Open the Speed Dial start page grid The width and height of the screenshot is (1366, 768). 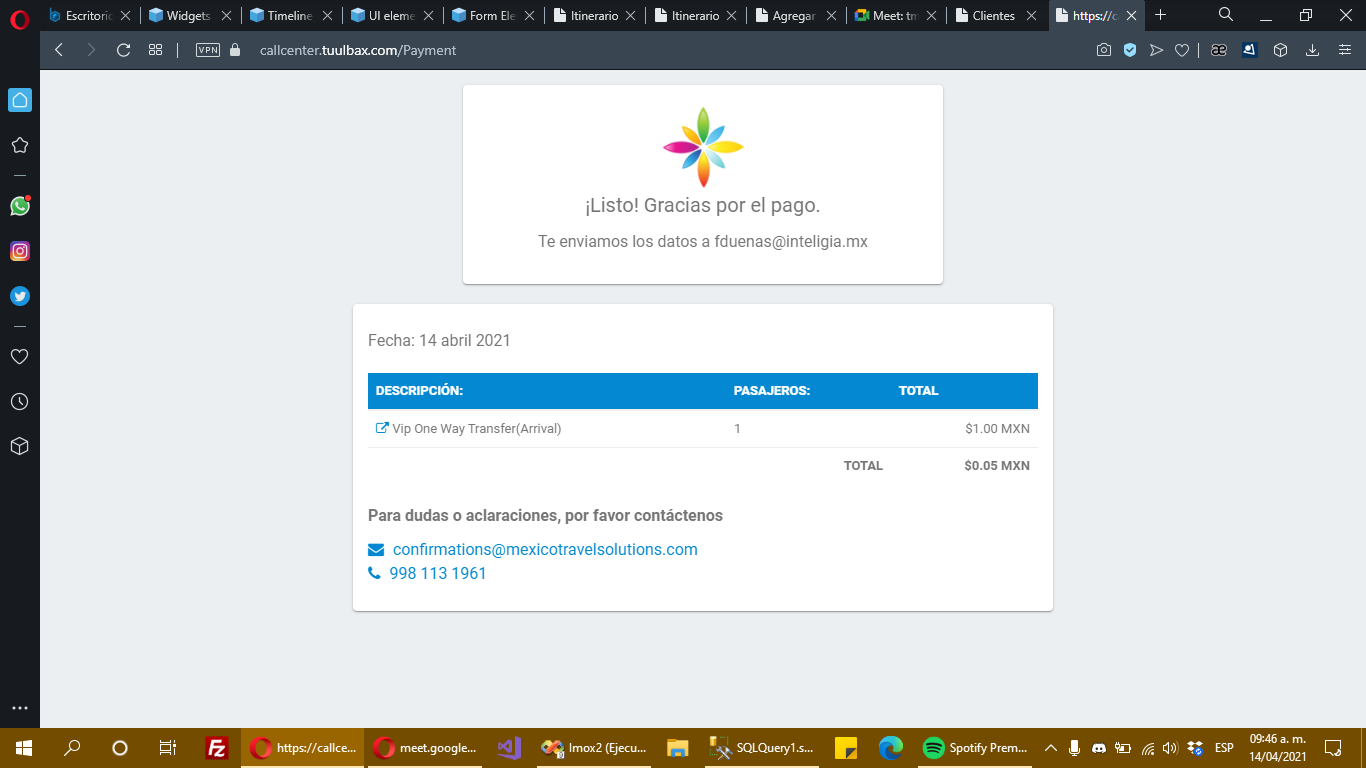coord(155,50)
